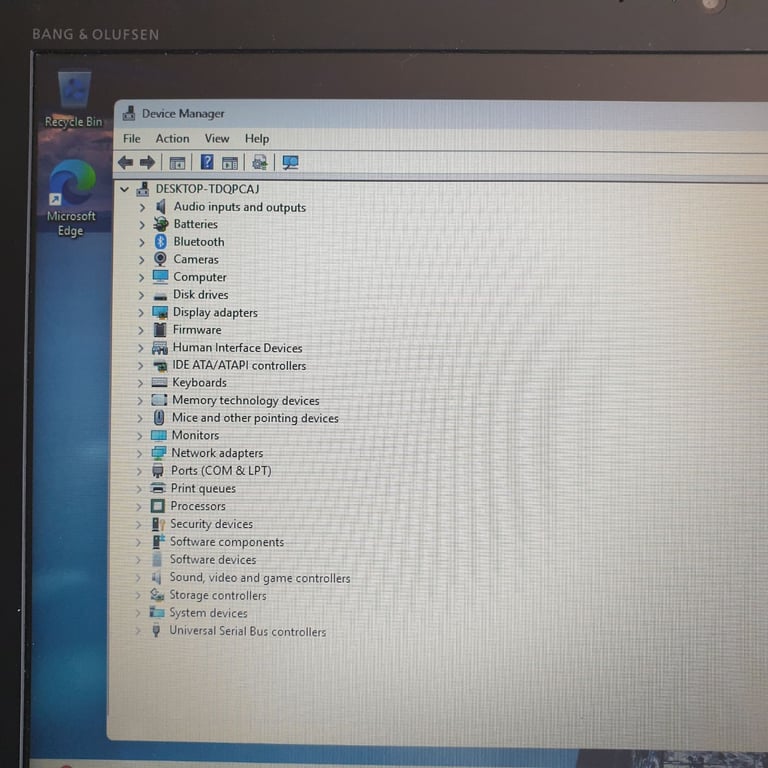Click the Forward arrow toolbar button
768x768 pixels.
147,162
